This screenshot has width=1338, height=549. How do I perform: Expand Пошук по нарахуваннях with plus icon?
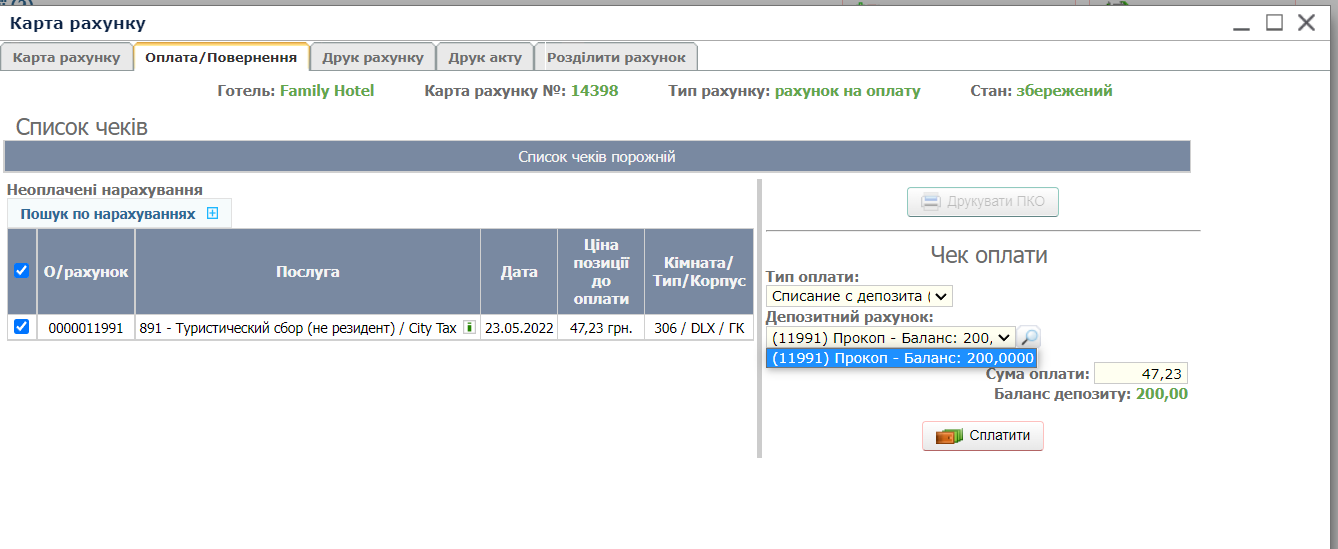212,213
